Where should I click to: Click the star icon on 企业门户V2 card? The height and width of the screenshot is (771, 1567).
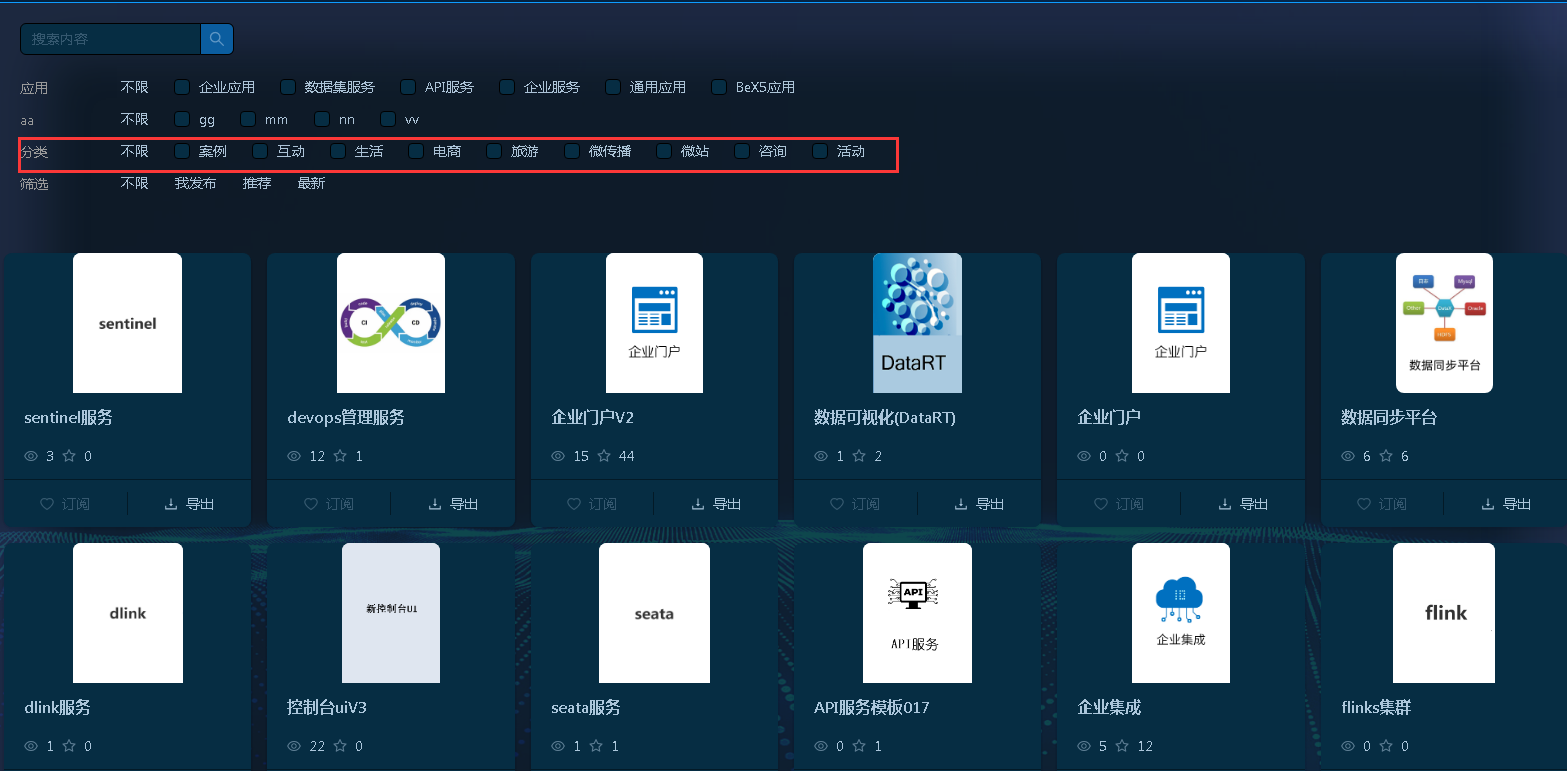tap(604, 456)
